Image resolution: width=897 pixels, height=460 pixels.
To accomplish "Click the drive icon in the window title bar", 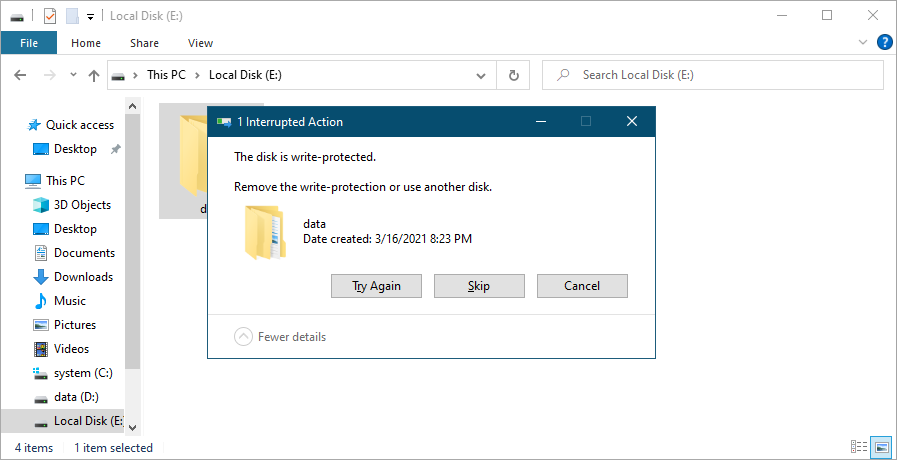I will coord(17,17).
